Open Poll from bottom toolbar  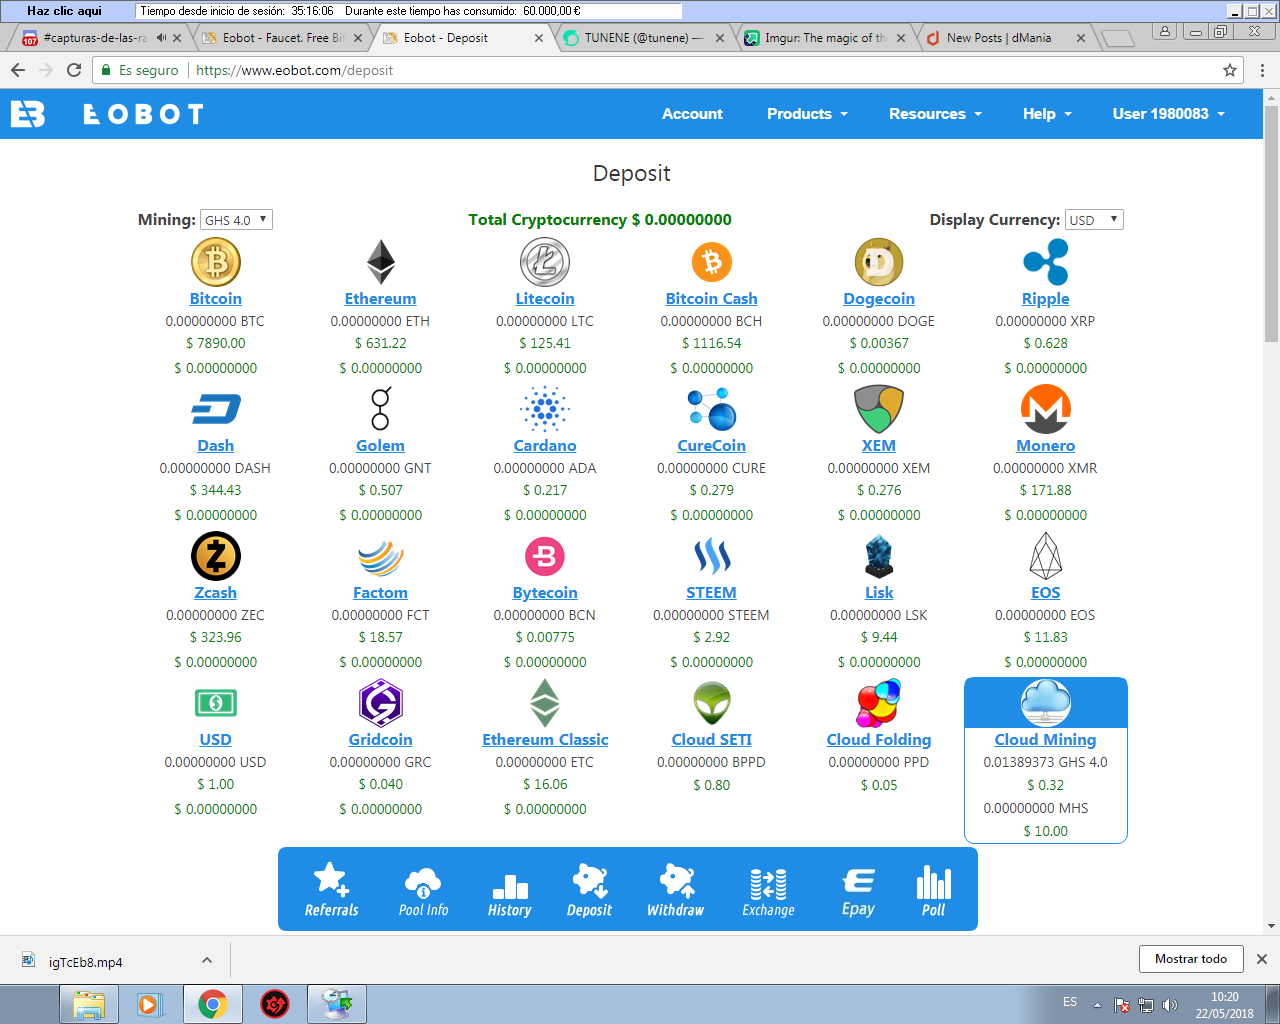pyautogui.click(x=933, y=891)
